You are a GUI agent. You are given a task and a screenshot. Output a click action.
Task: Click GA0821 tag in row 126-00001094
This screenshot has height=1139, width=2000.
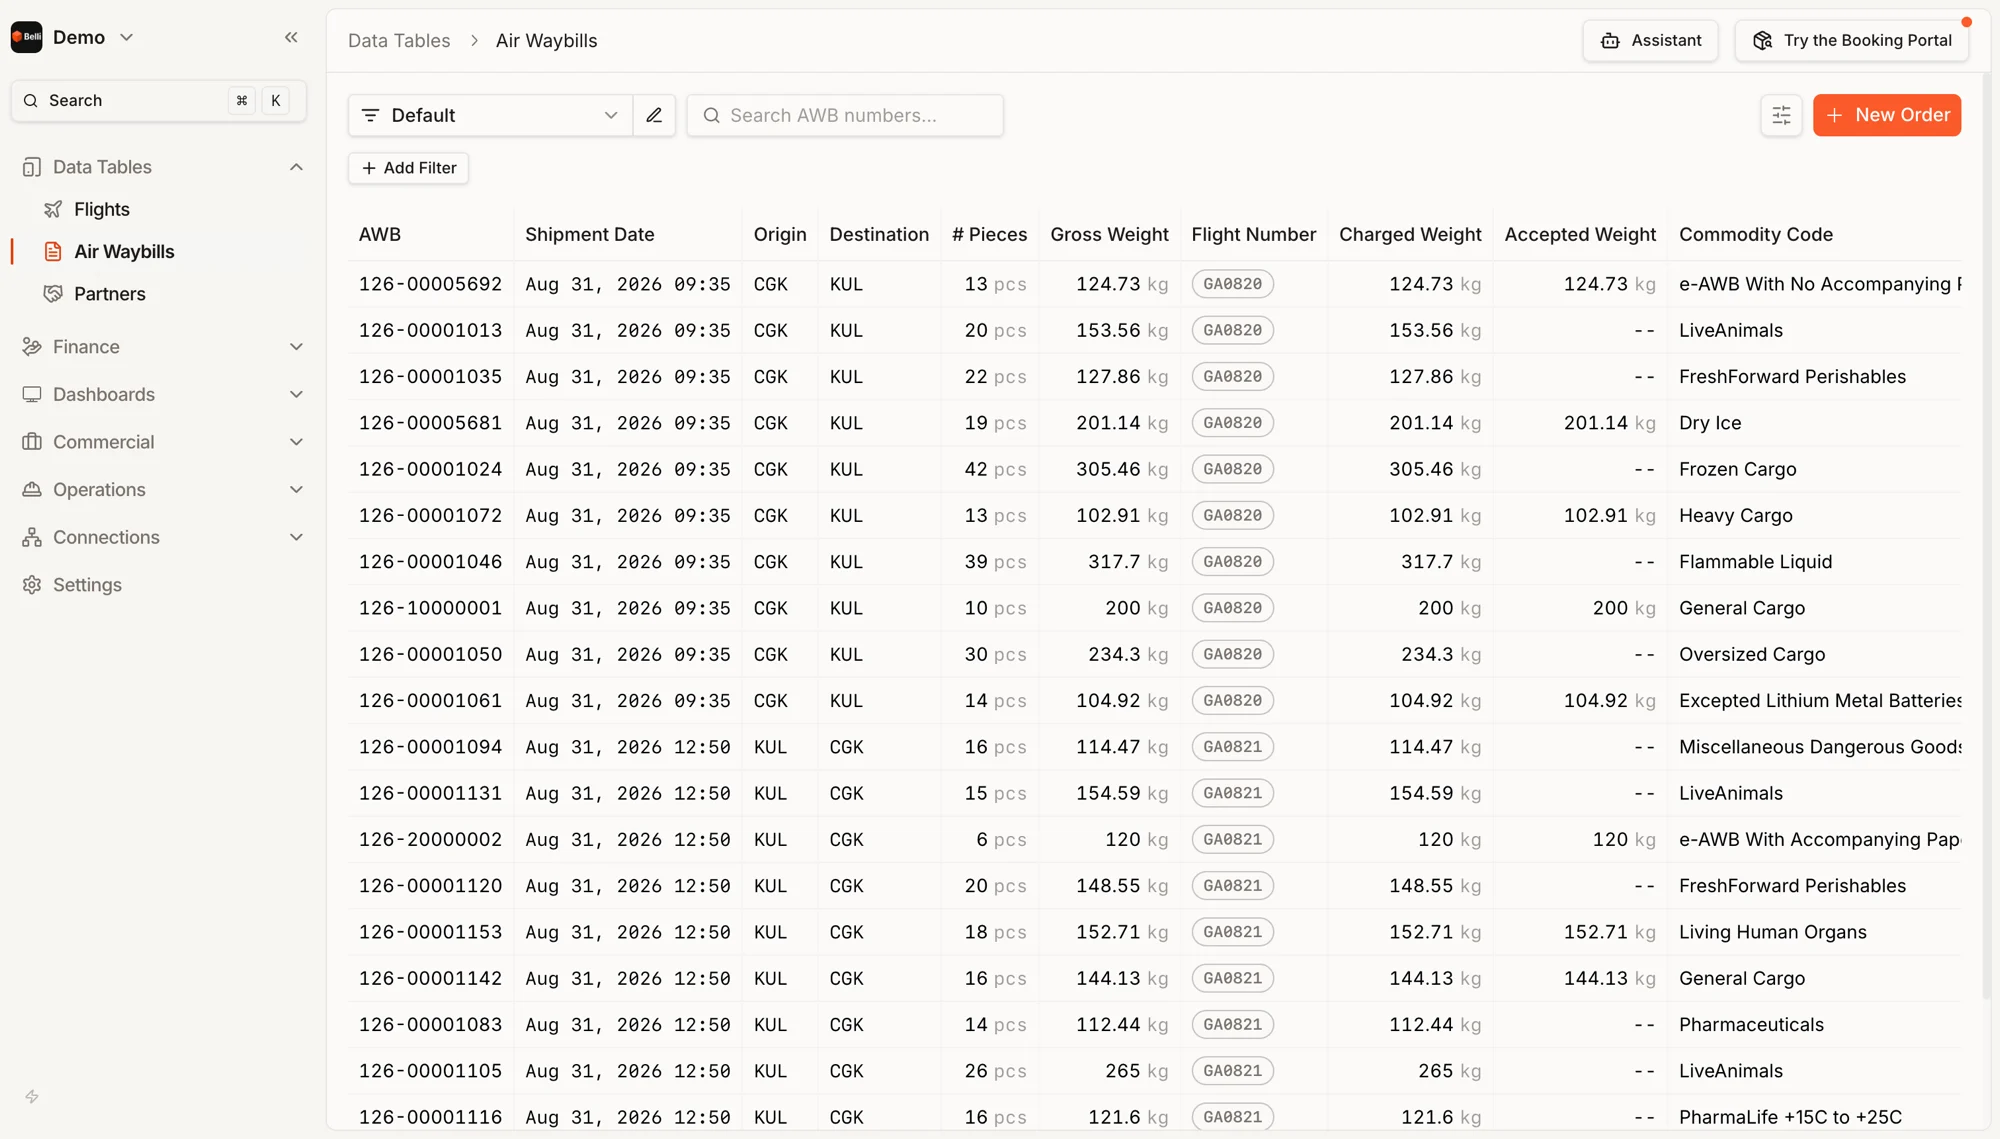tap(1232, 747)
